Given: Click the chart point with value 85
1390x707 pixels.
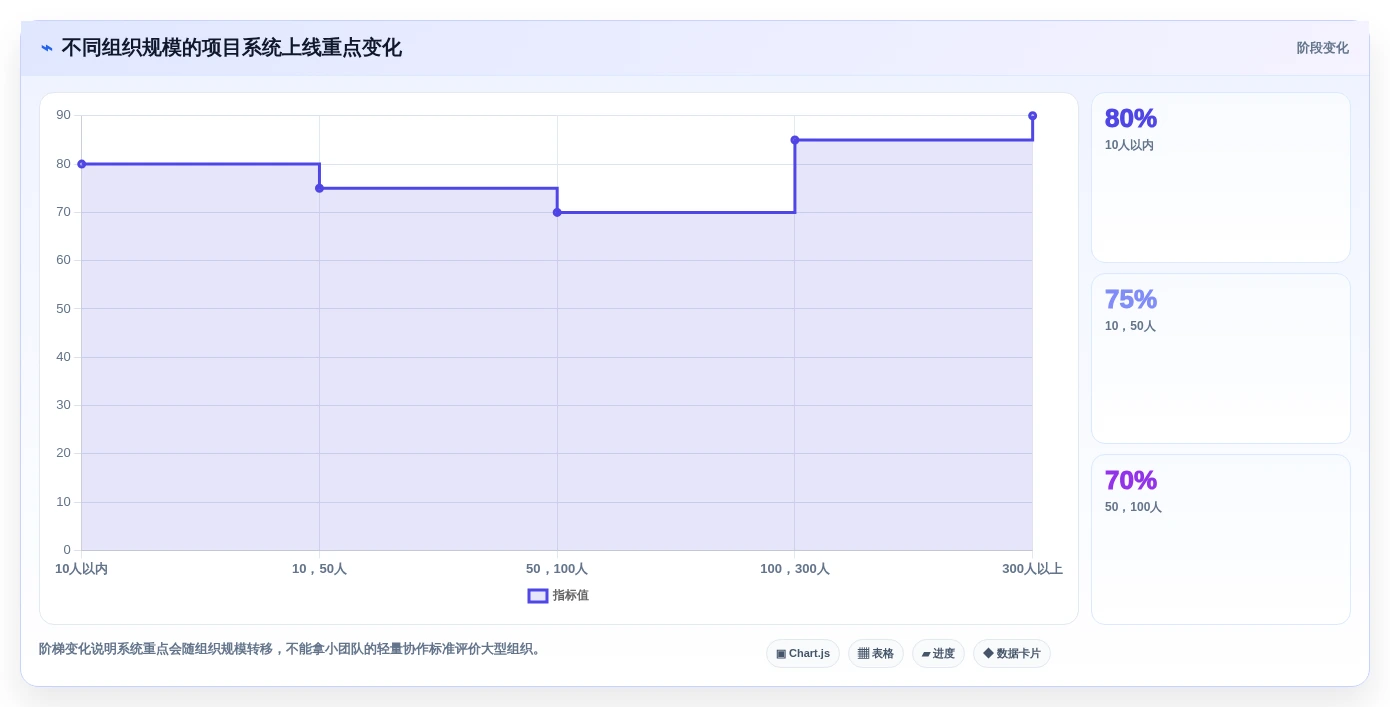Looking at the screenshot, I should click(795, 140).
